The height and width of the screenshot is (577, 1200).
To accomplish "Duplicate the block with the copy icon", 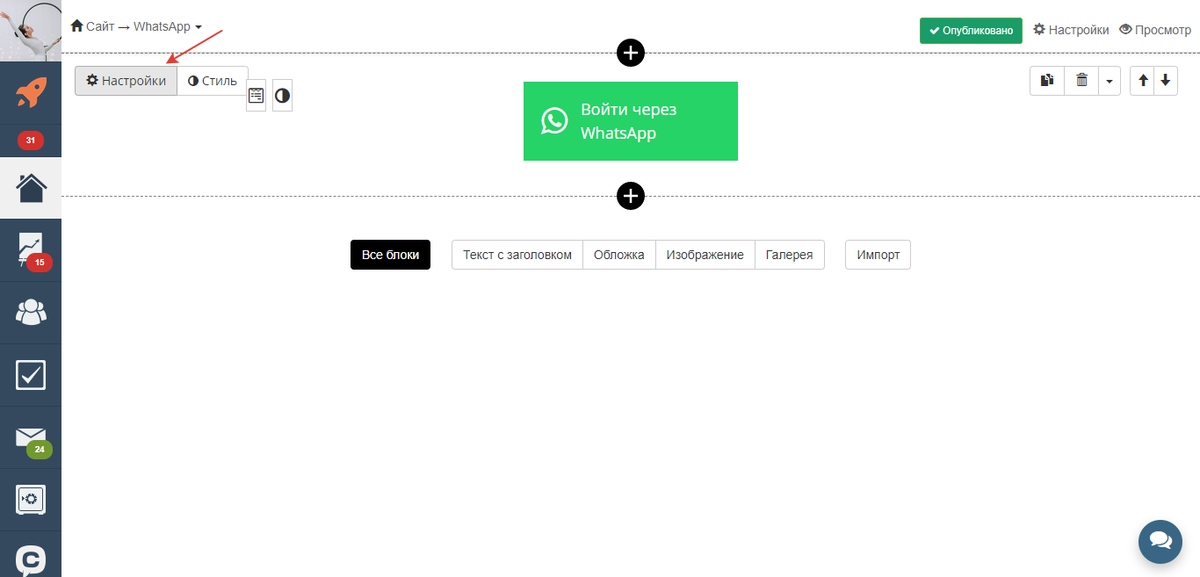I will click(1047, 81).
